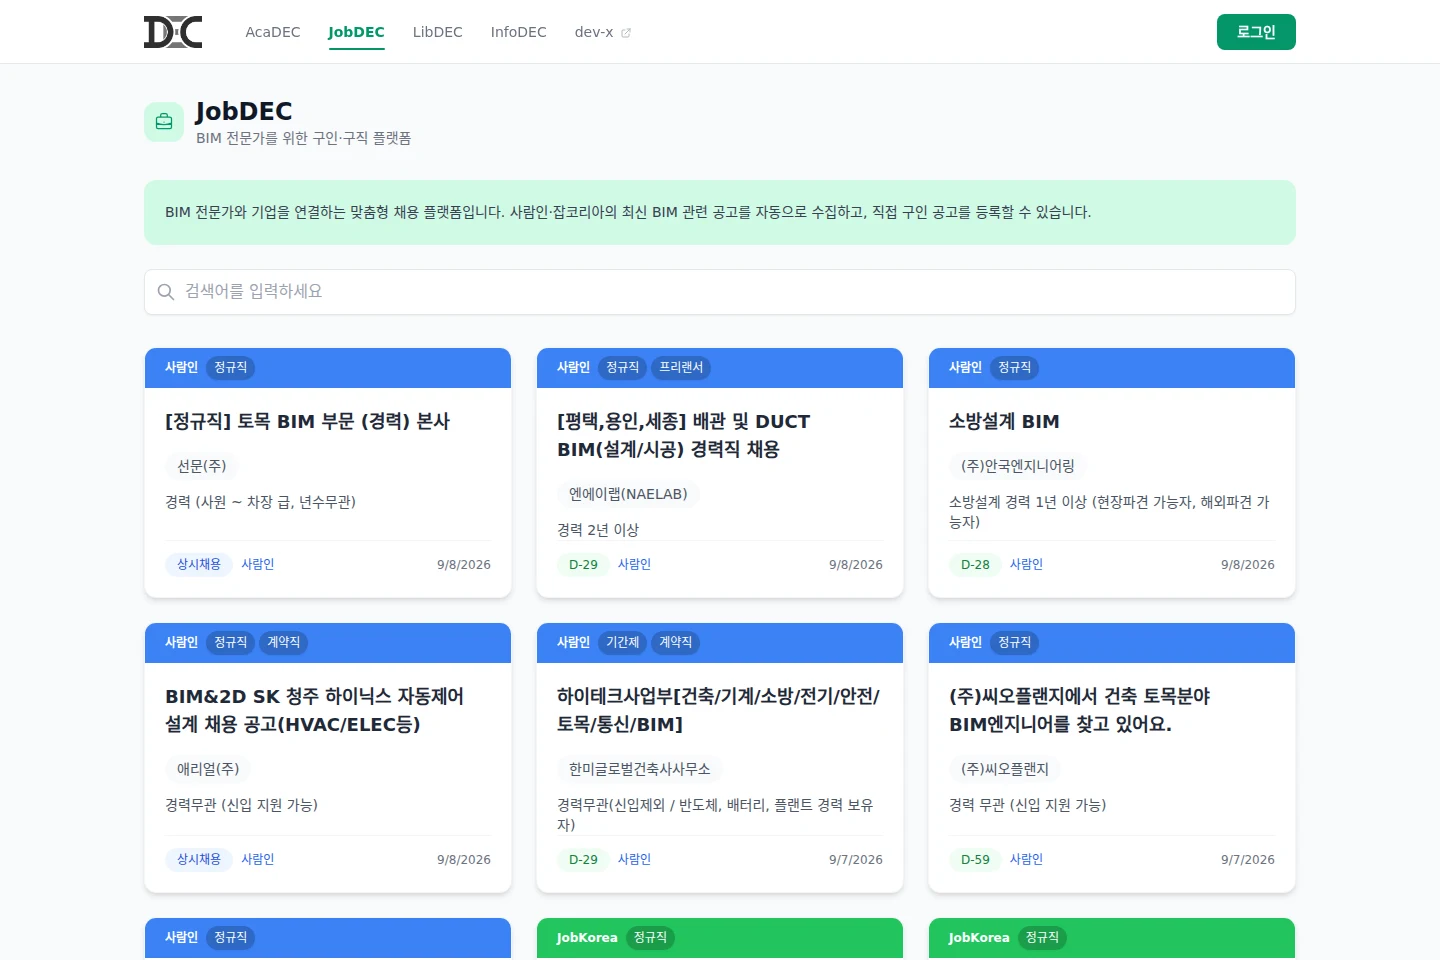Viewport: 1440px width, 960px height.
Task: Click the 기간제 badge on the 하이테크사업부 card
Action: (622, 643)
